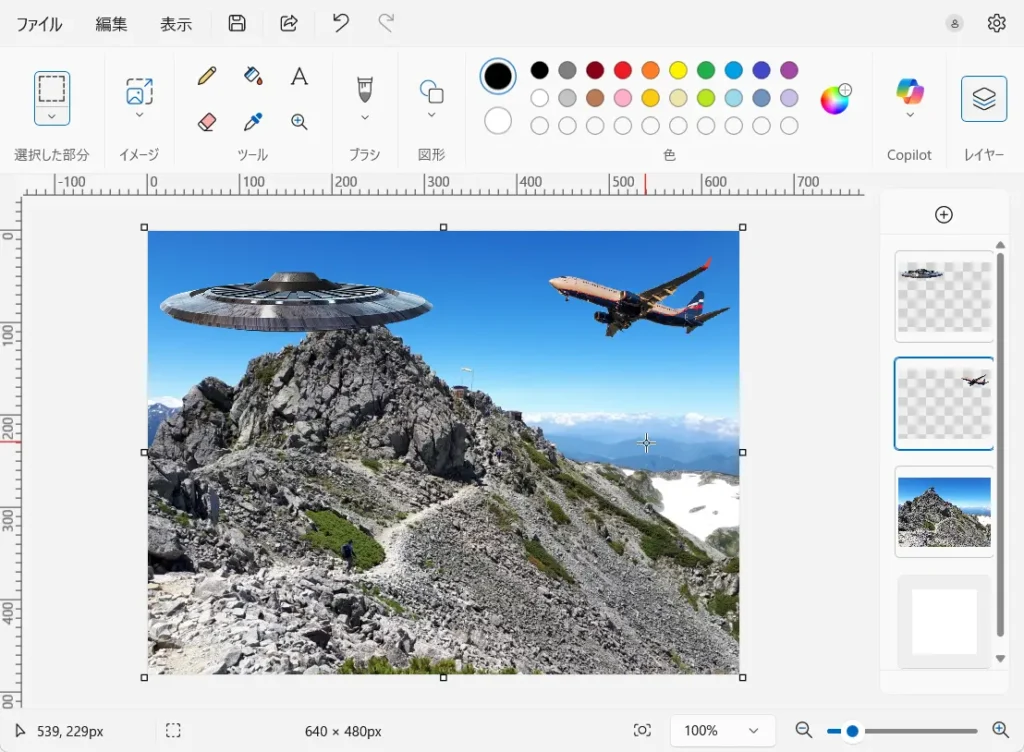Select the secondary white color circle

(x=498, y=121)
